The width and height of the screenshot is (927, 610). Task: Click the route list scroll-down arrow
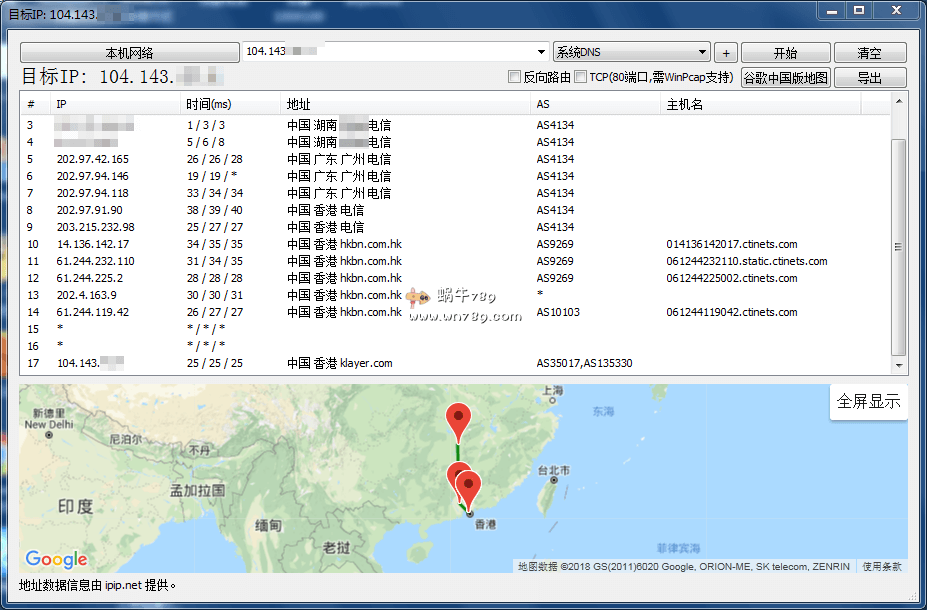point(898,367)
